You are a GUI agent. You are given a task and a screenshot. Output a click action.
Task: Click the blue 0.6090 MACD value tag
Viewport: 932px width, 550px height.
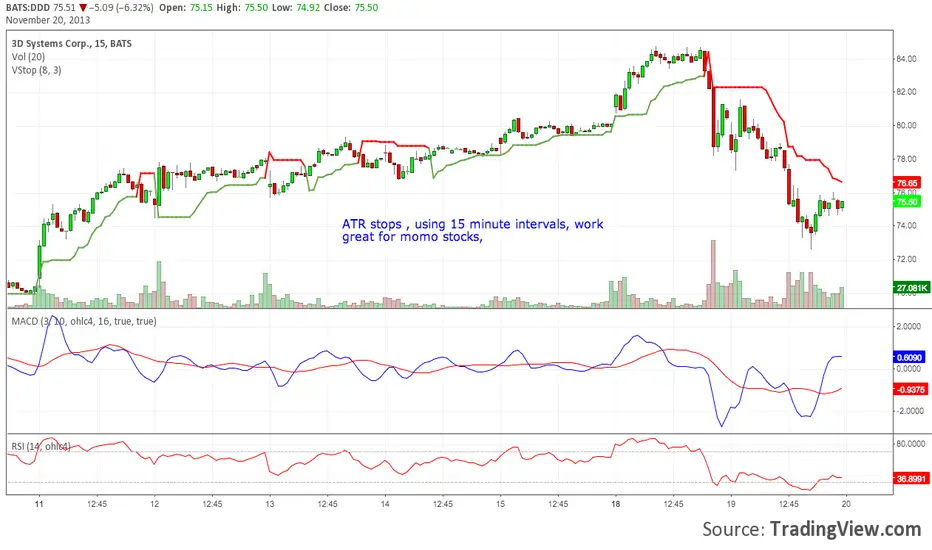[909, 357]
